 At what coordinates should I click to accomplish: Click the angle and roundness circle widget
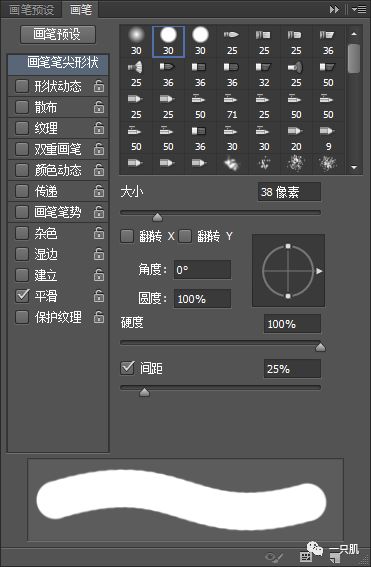click(288, 270)
